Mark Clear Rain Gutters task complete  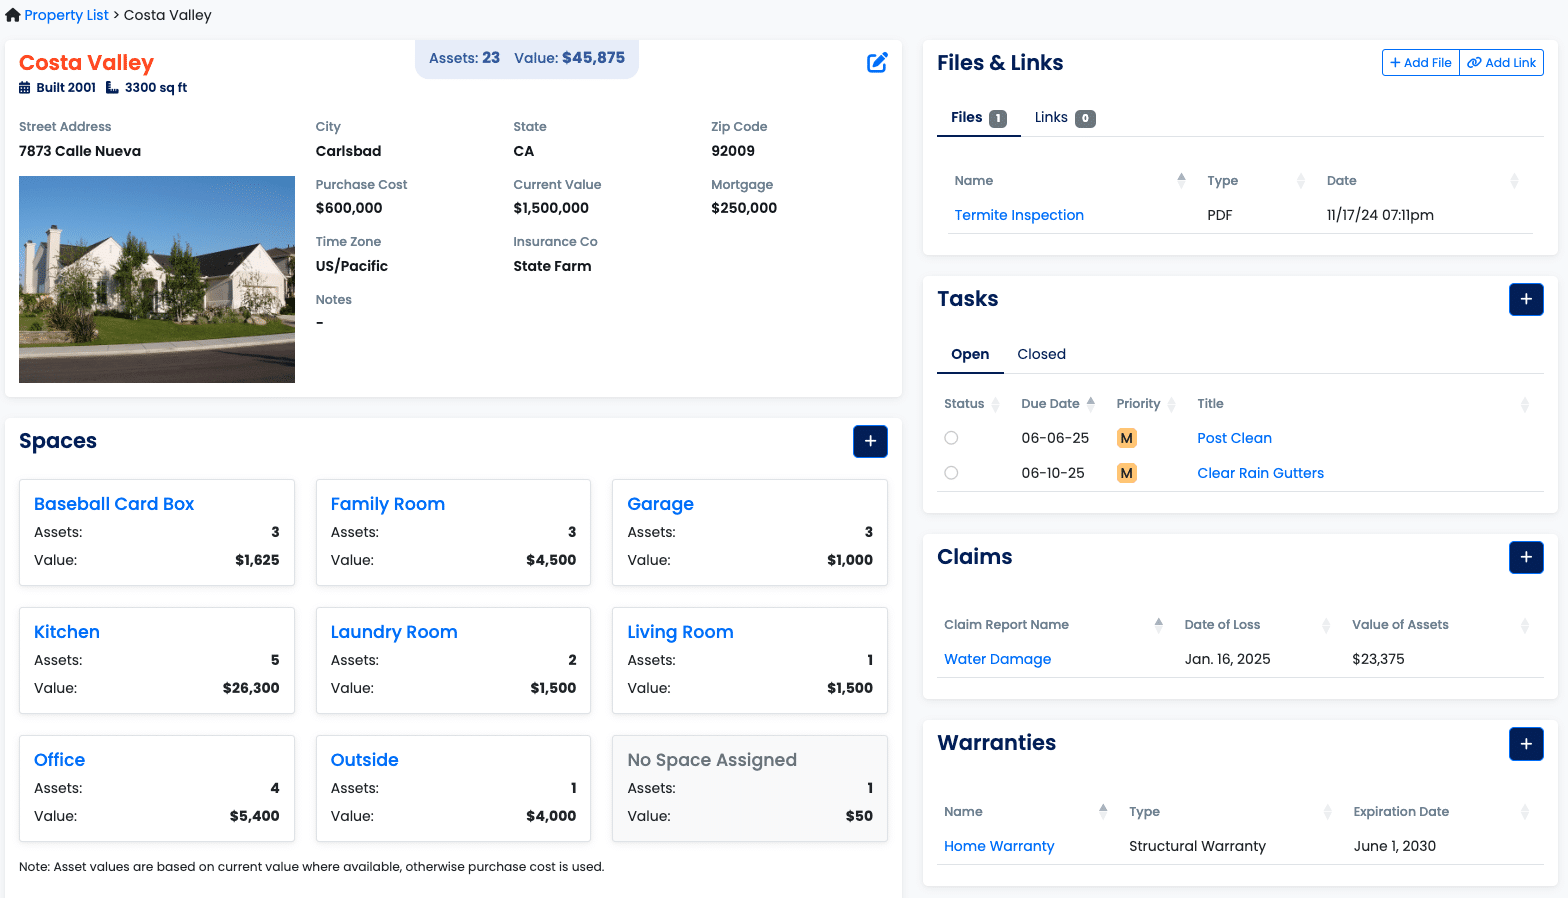tap(951, 473)
